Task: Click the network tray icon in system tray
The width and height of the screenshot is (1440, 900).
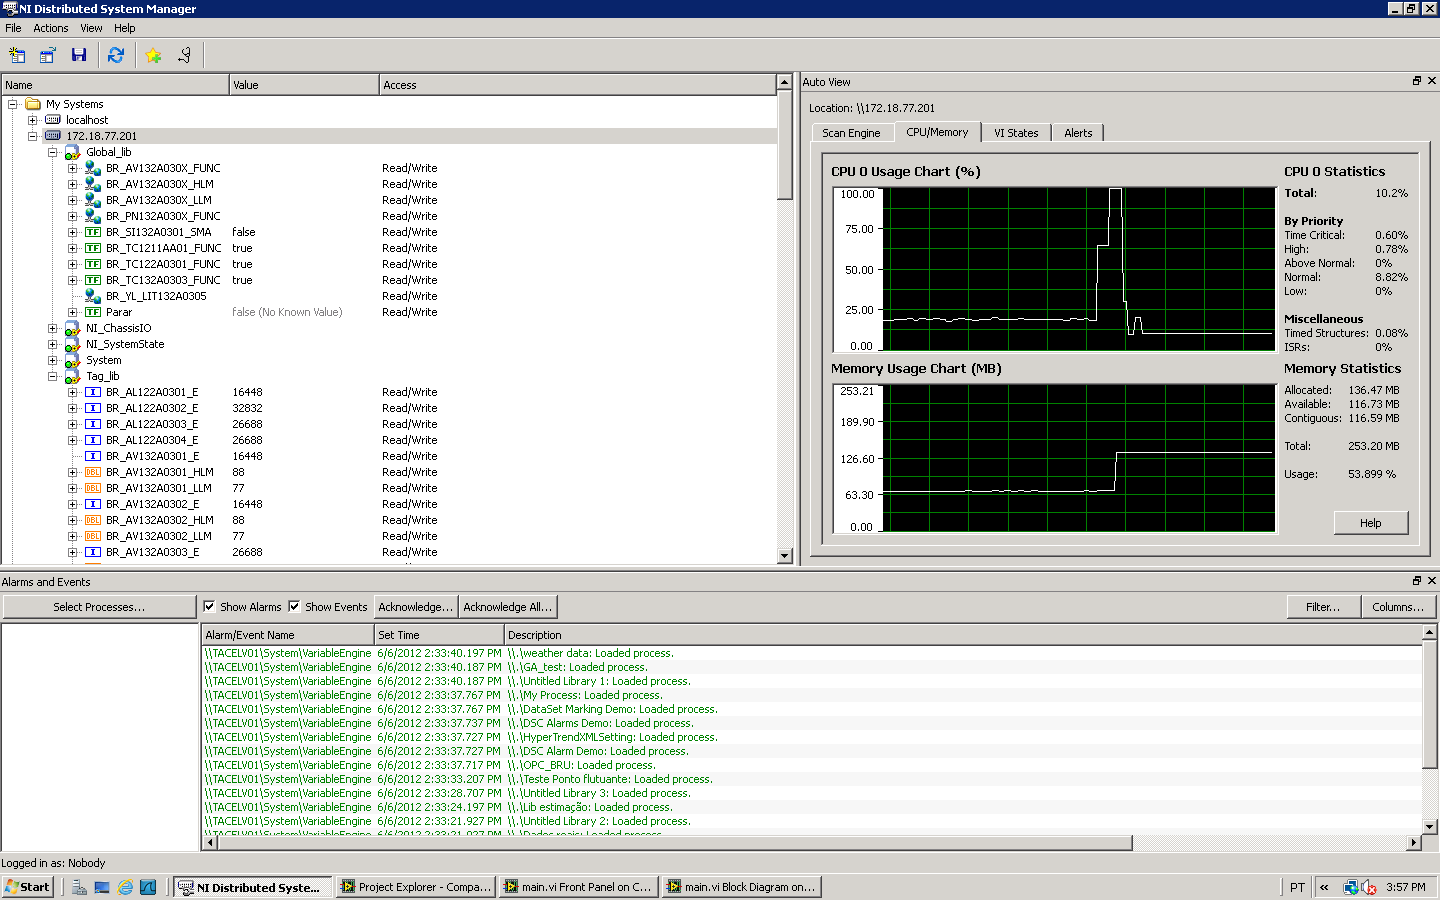Action: coord(1351,887)
